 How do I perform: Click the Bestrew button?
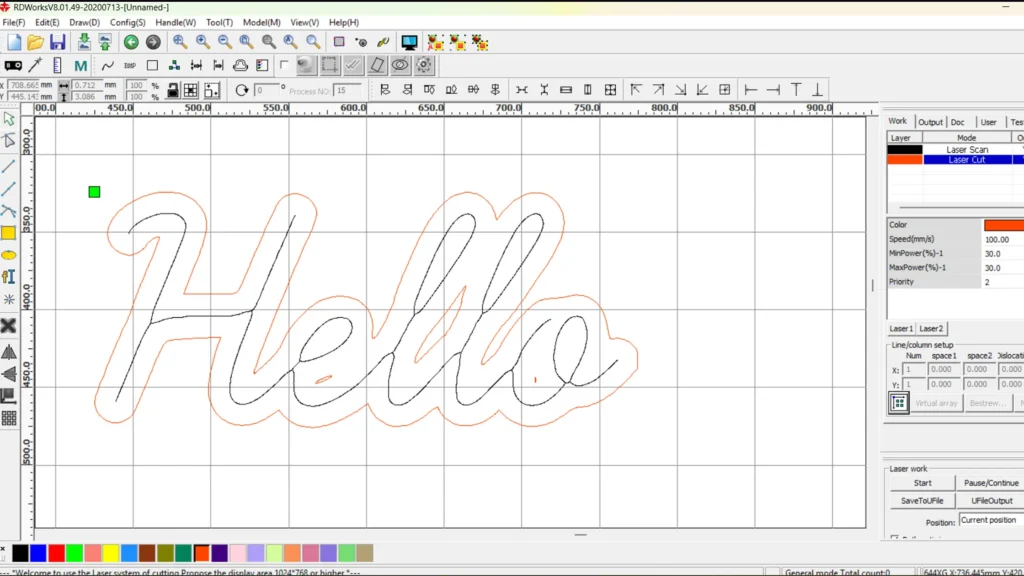pyautogui.click(x=987, y=404)
